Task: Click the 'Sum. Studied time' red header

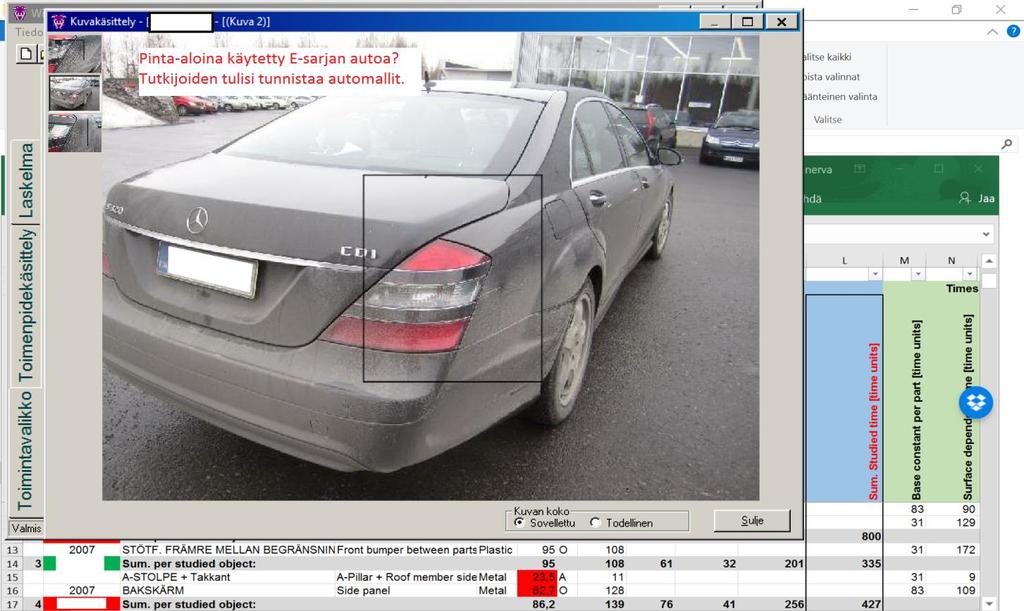Action: tap(873, 422)
